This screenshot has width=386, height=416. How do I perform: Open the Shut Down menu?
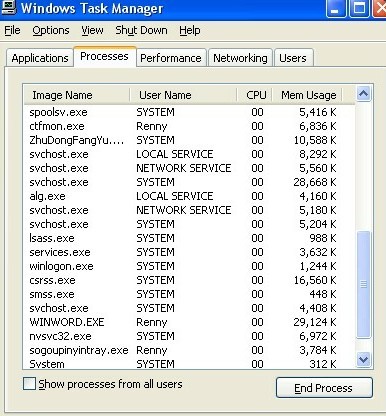pyautogui.click(x=141, y=30)
